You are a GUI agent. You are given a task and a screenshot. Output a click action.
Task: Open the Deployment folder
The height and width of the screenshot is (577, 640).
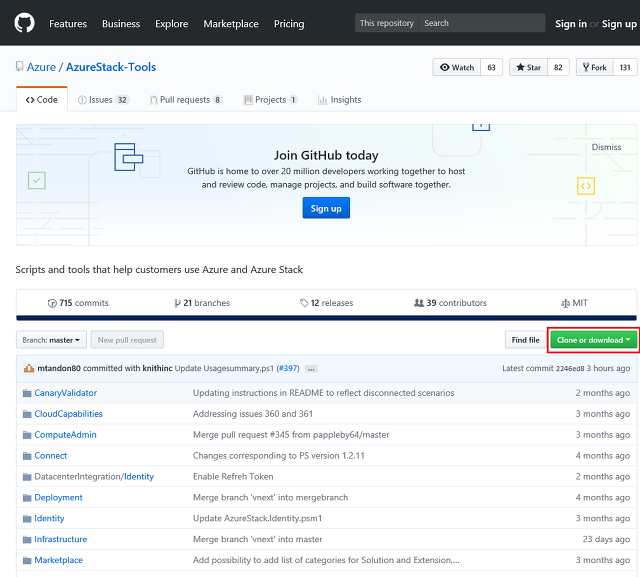pos(58,497)
